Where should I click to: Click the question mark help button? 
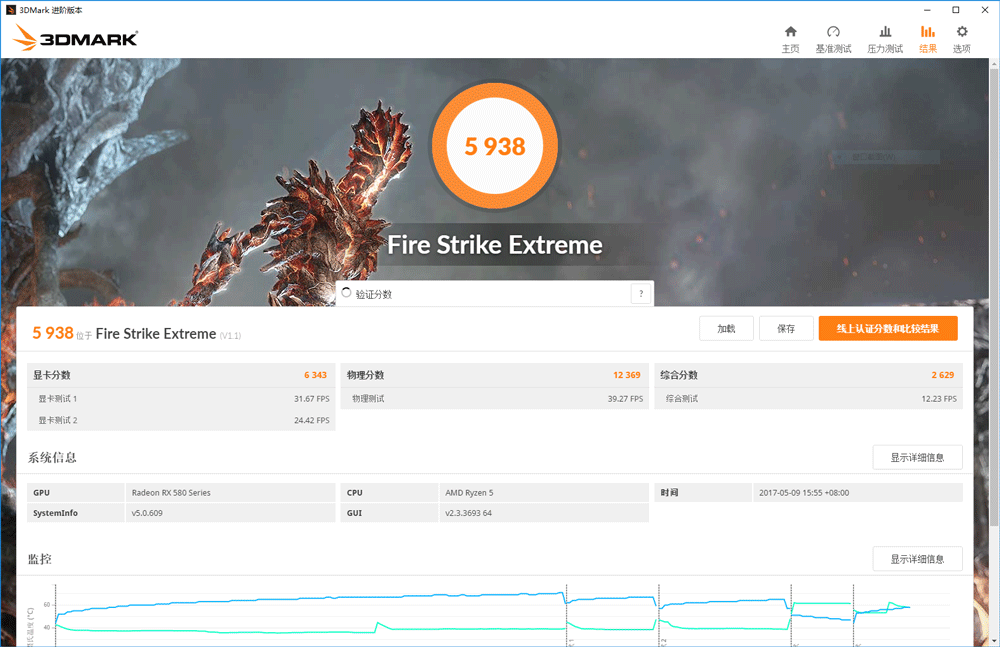[640, 294]
